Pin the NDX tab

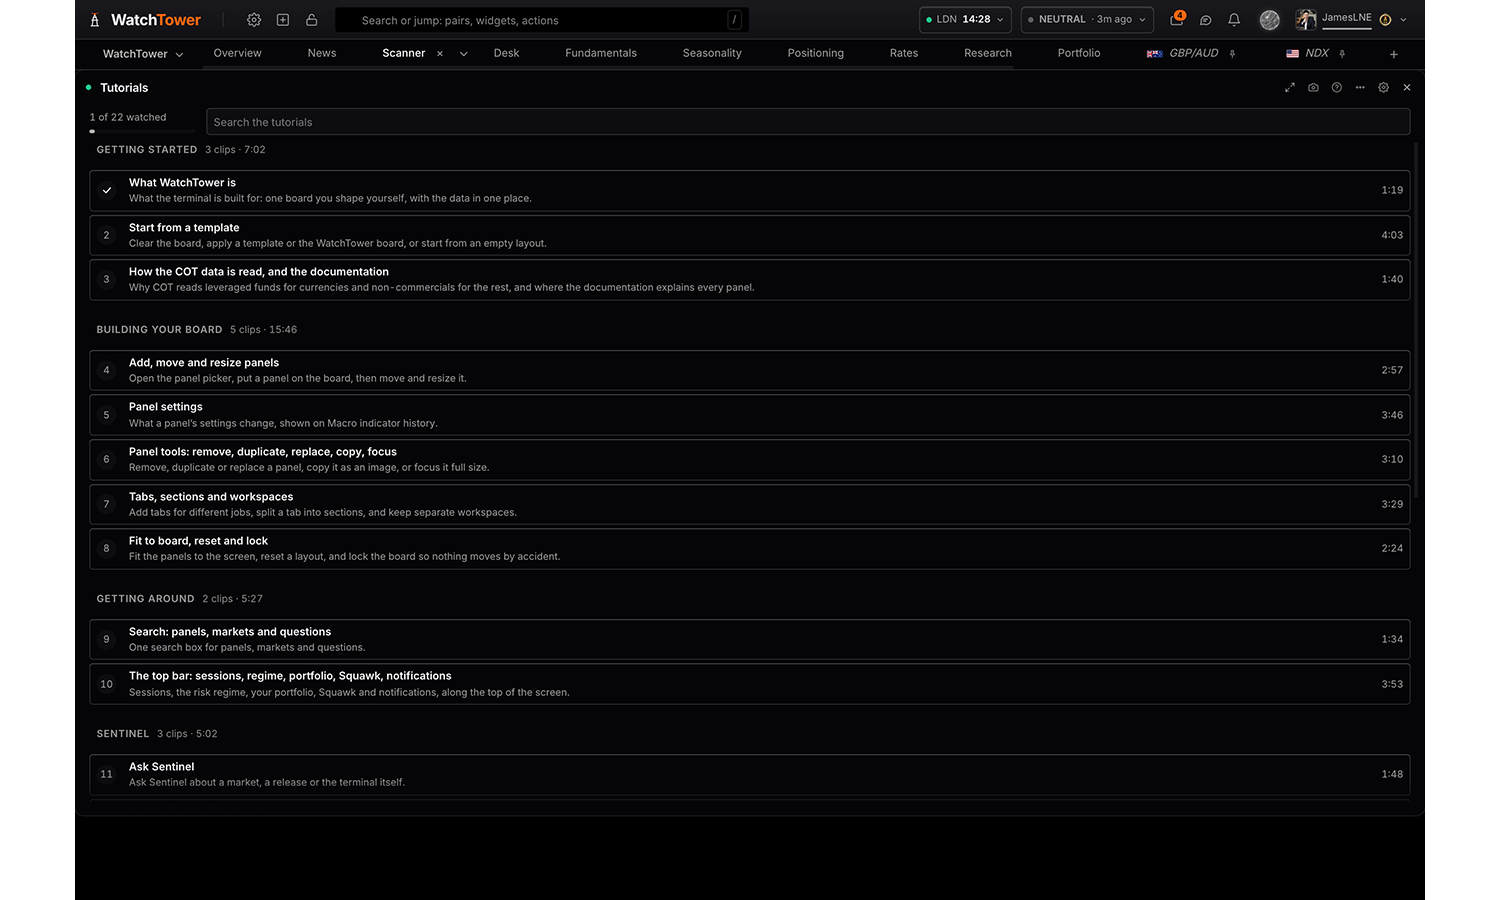point(1342,54)
